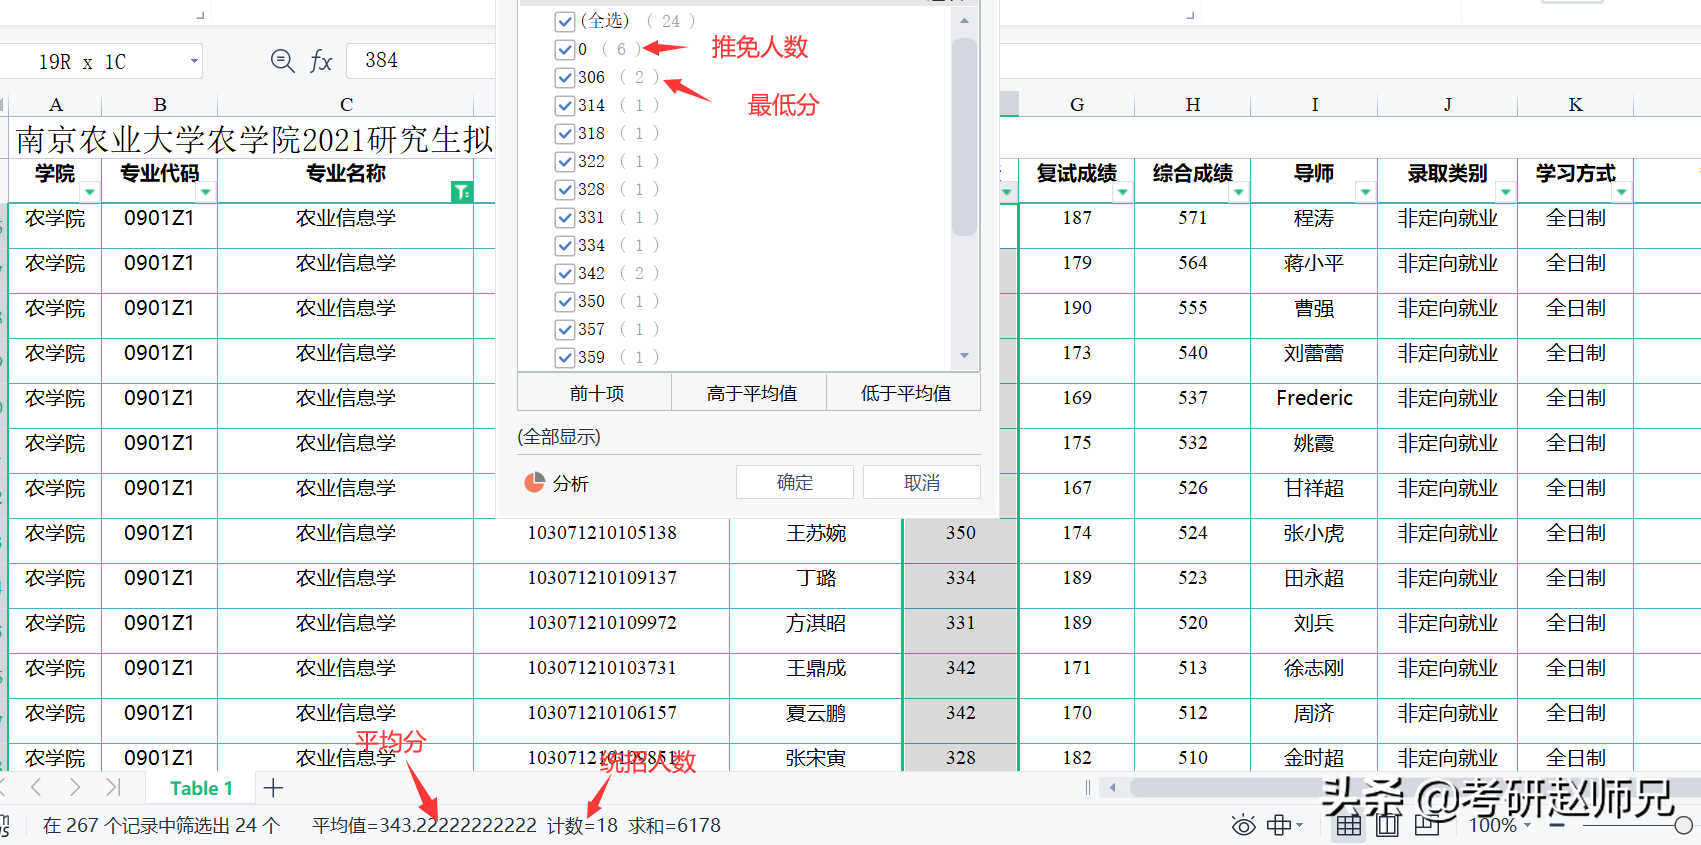
Task: Select column G header
Action: coord(1077,104)
